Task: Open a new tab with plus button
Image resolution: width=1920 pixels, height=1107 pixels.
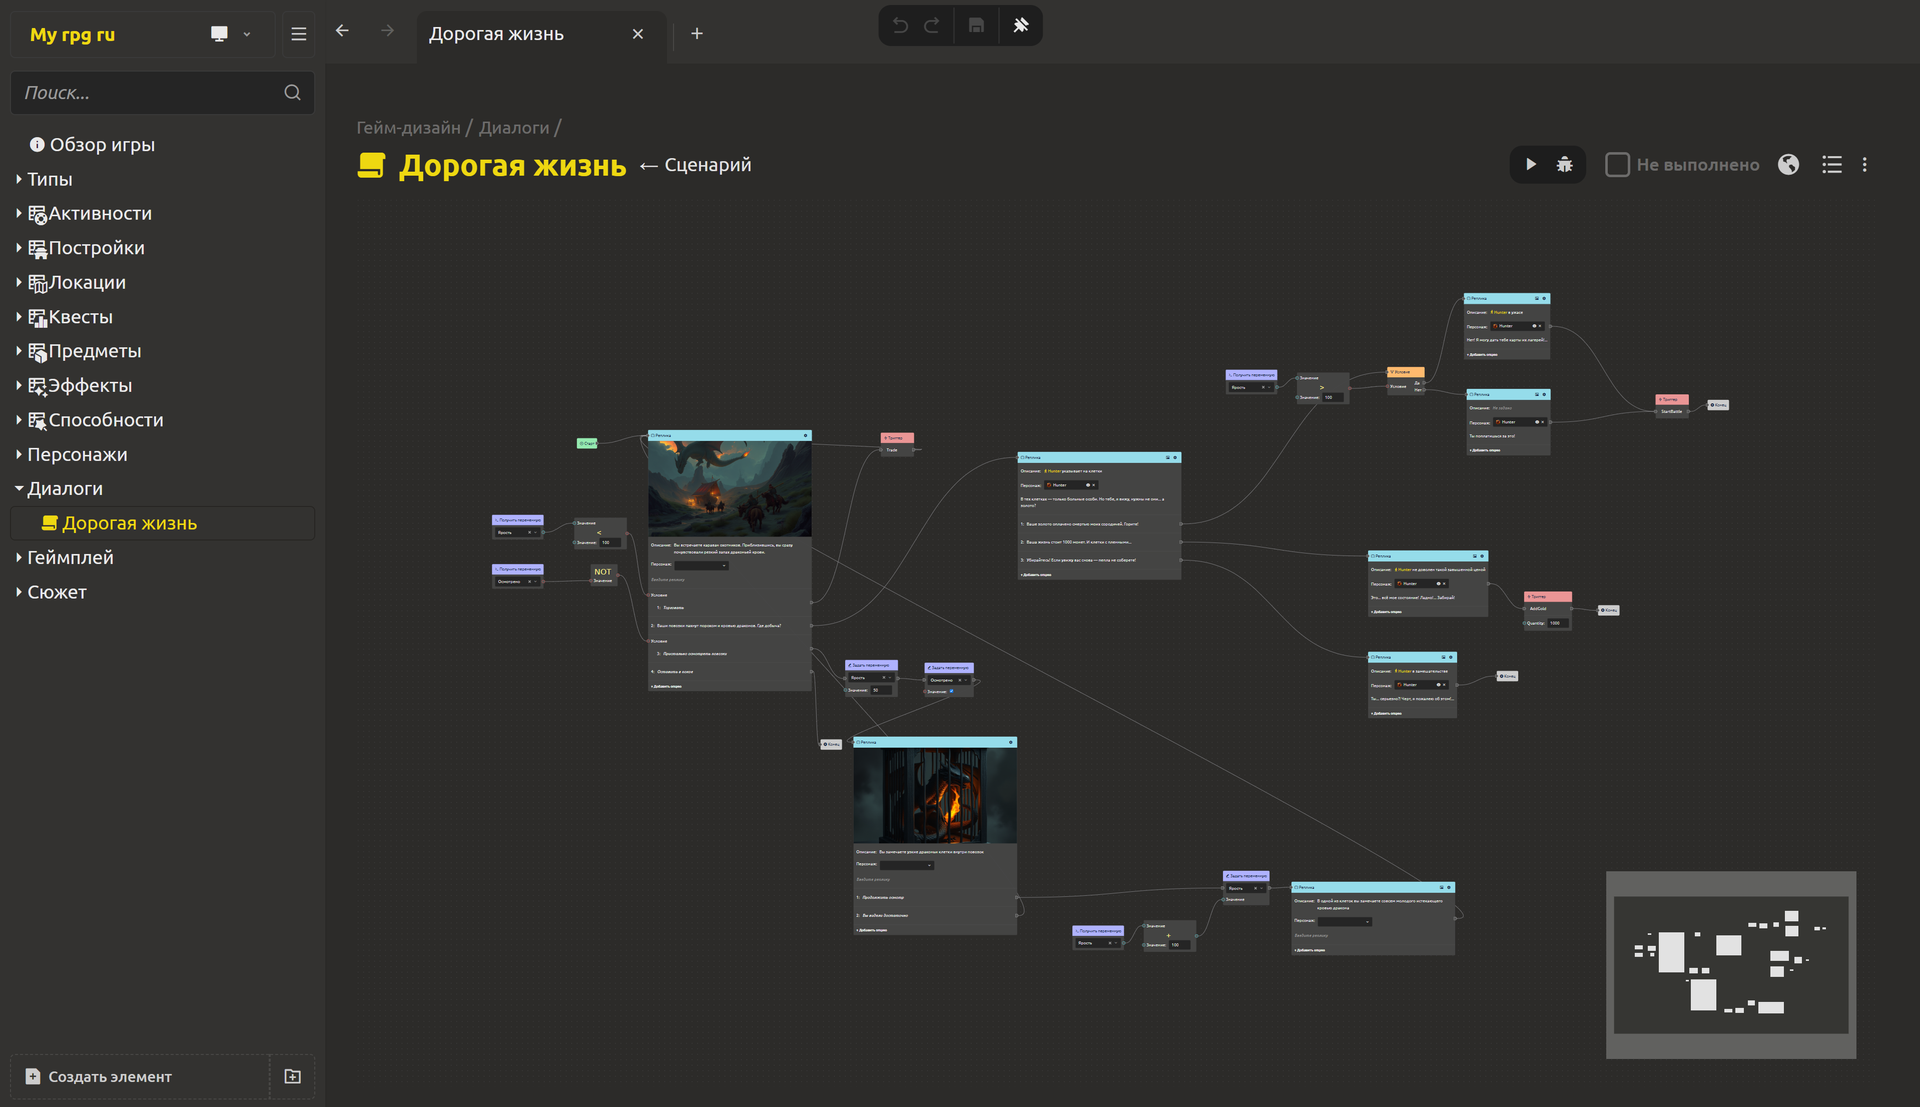Action: pos(697,34)
